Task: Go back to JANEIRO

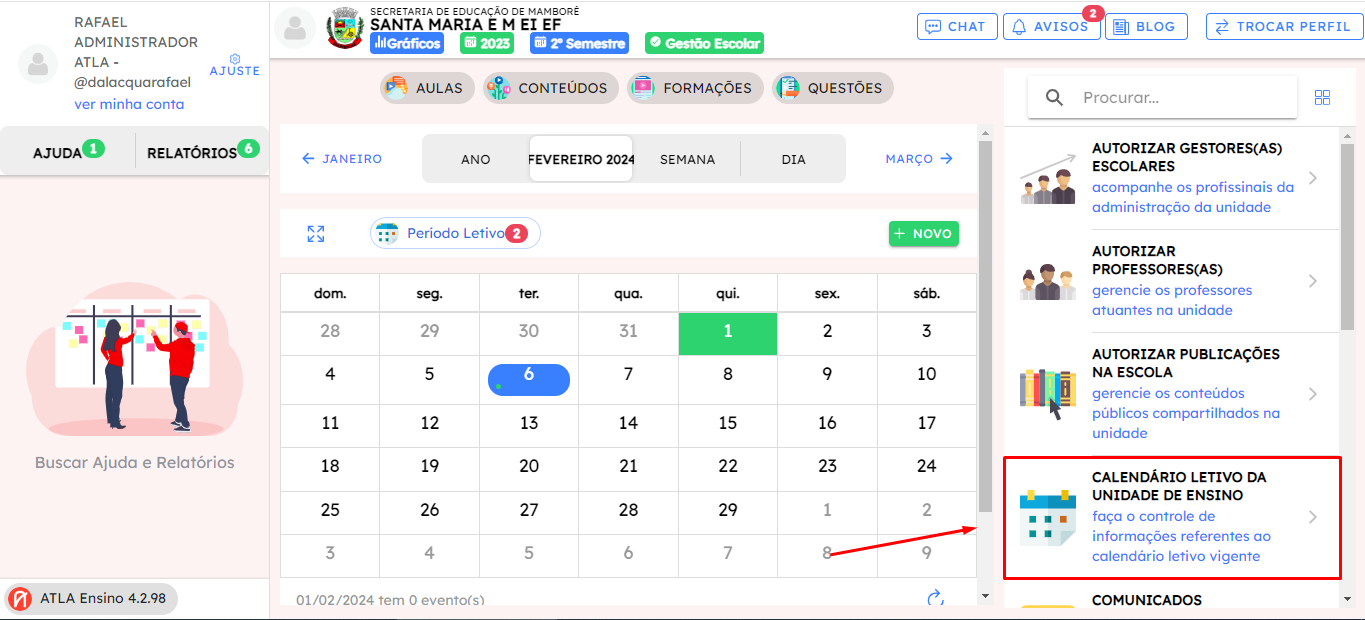Action: pyautogui.click(x=342, y=159)
